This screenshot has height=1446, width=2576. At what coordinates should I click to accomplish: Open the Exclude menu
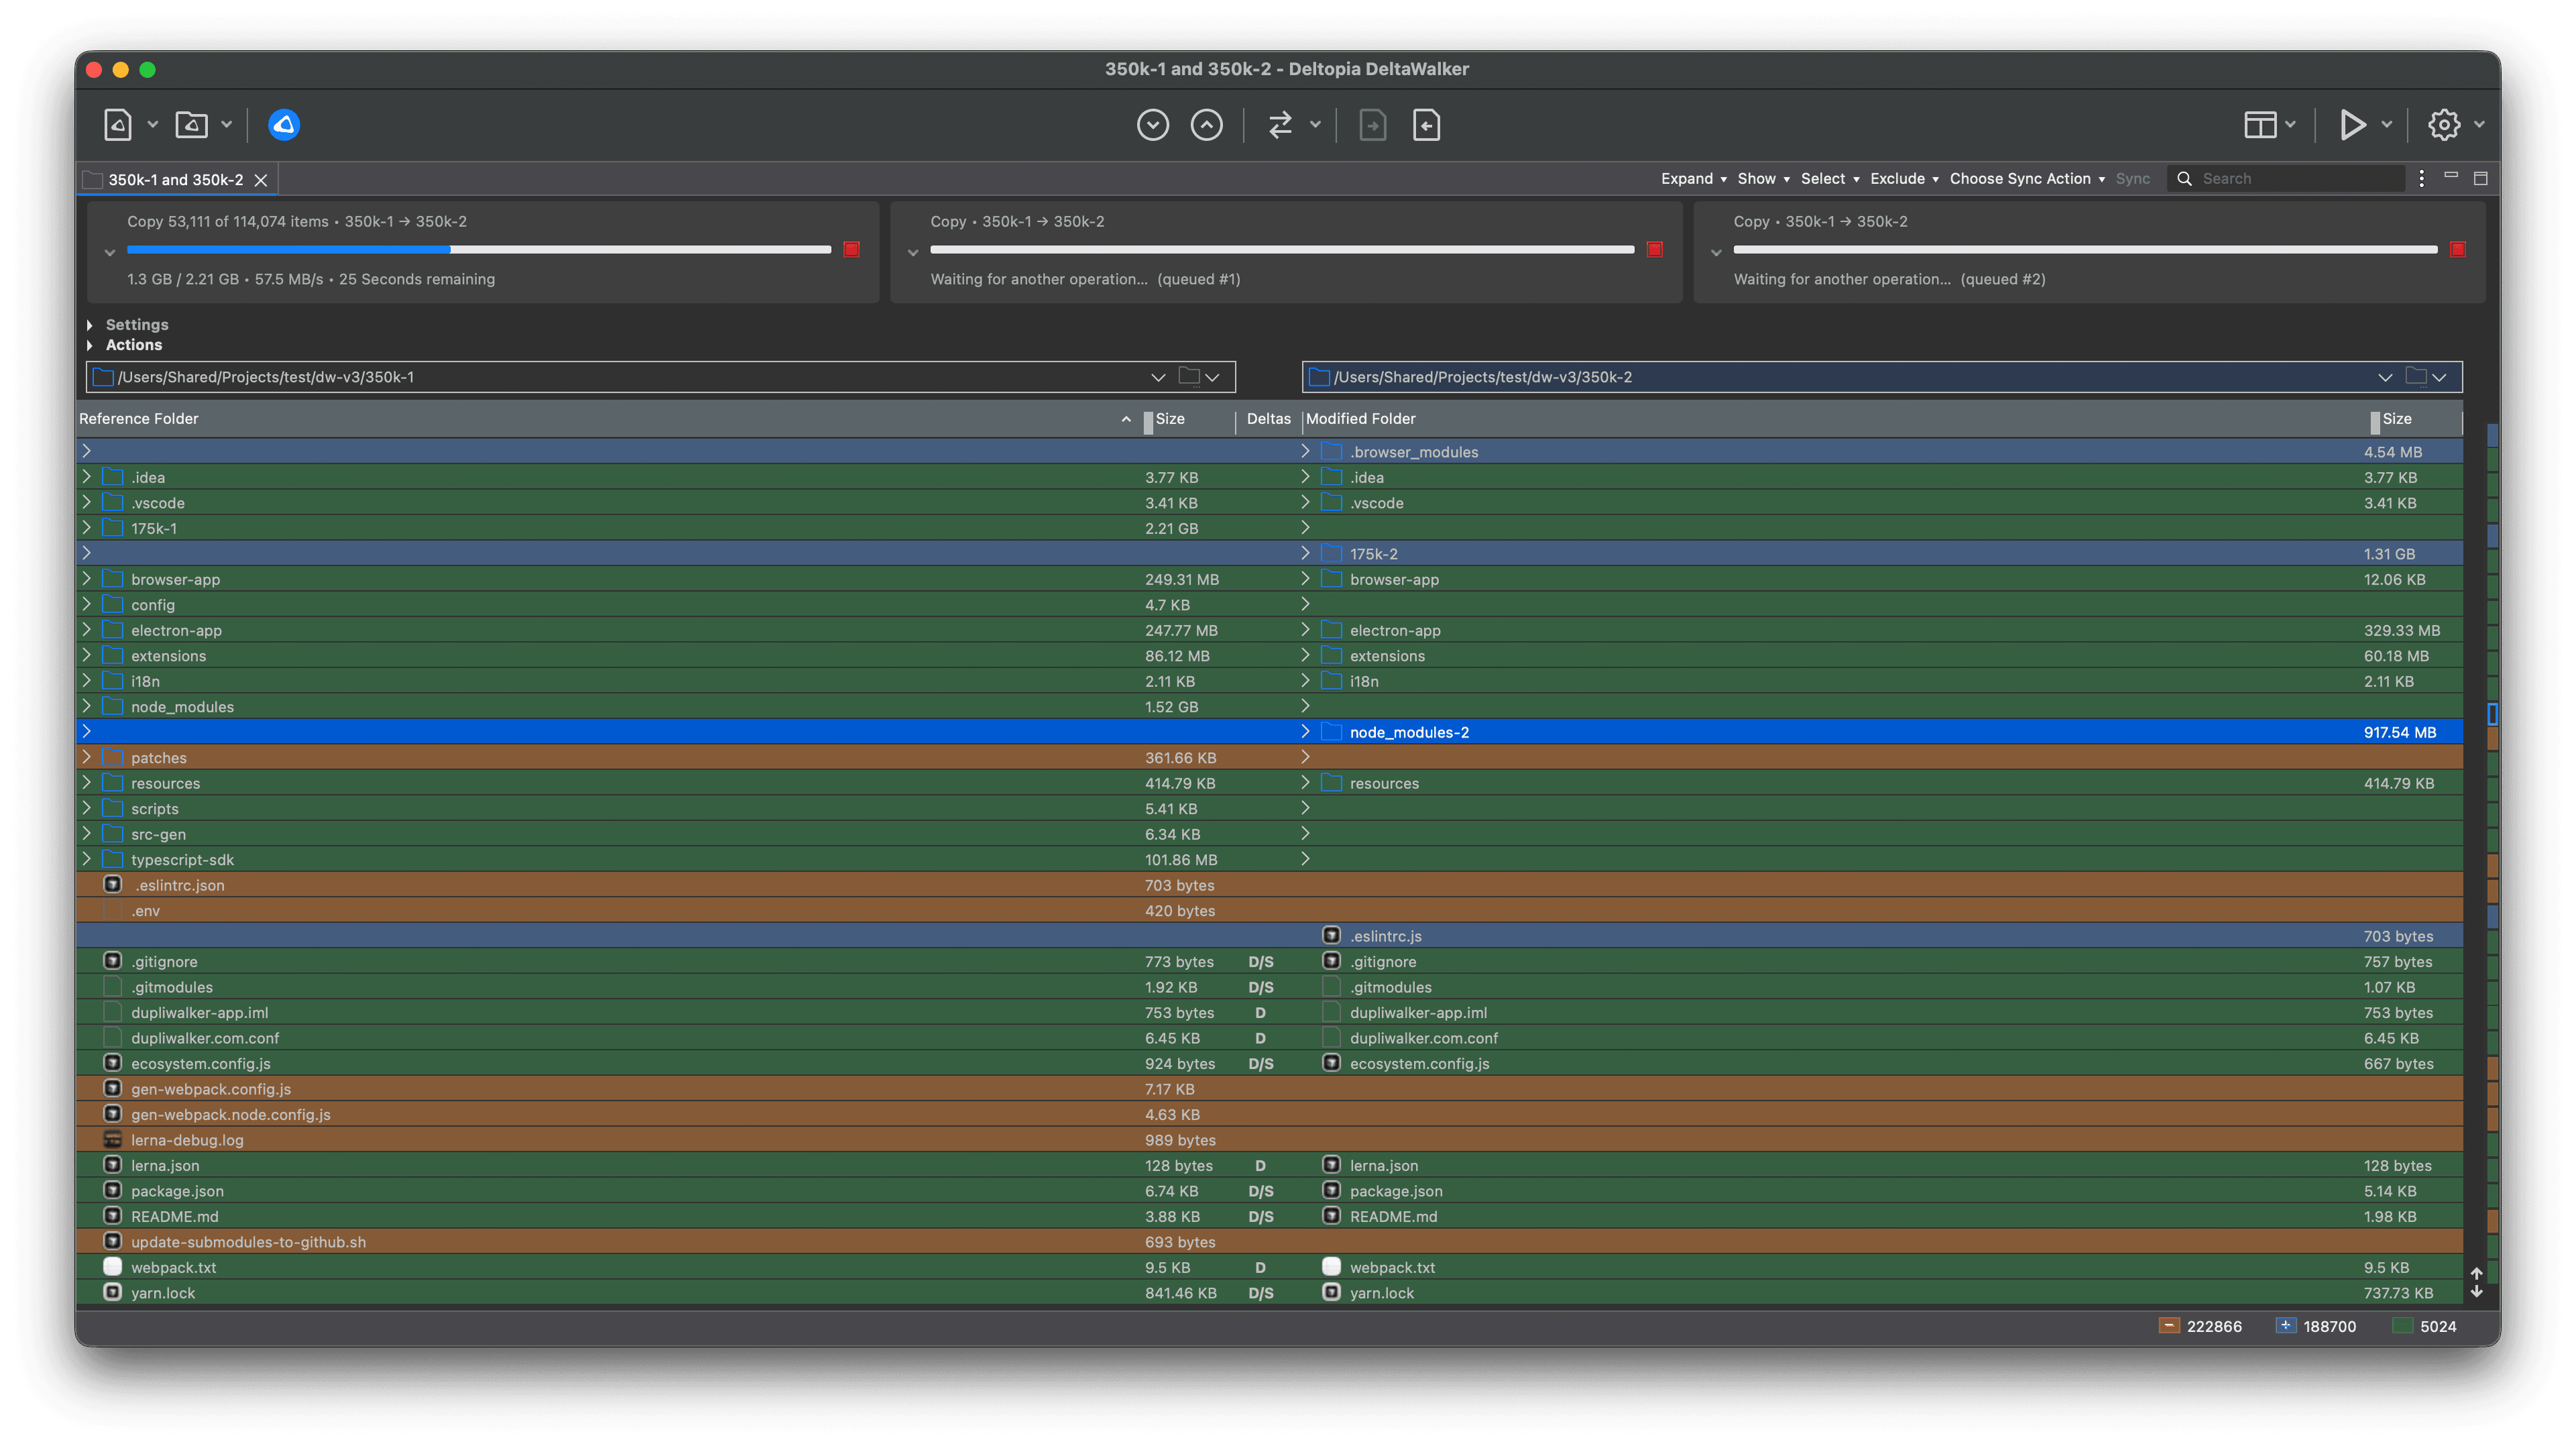[x=1905, y=178]
